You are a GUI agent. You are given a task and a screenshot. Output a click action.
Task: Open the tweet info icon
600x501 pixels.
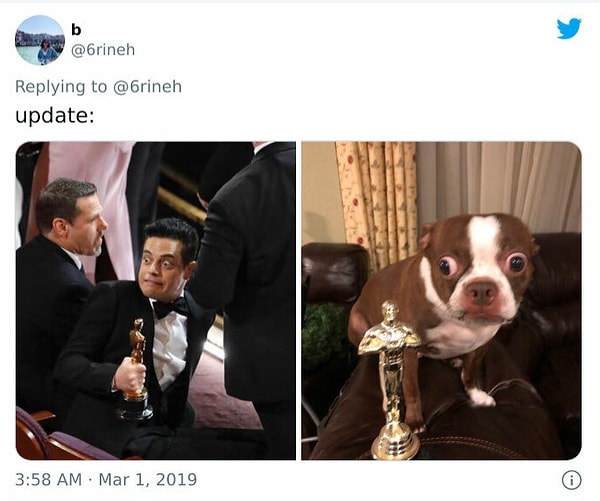pos(571,479)
